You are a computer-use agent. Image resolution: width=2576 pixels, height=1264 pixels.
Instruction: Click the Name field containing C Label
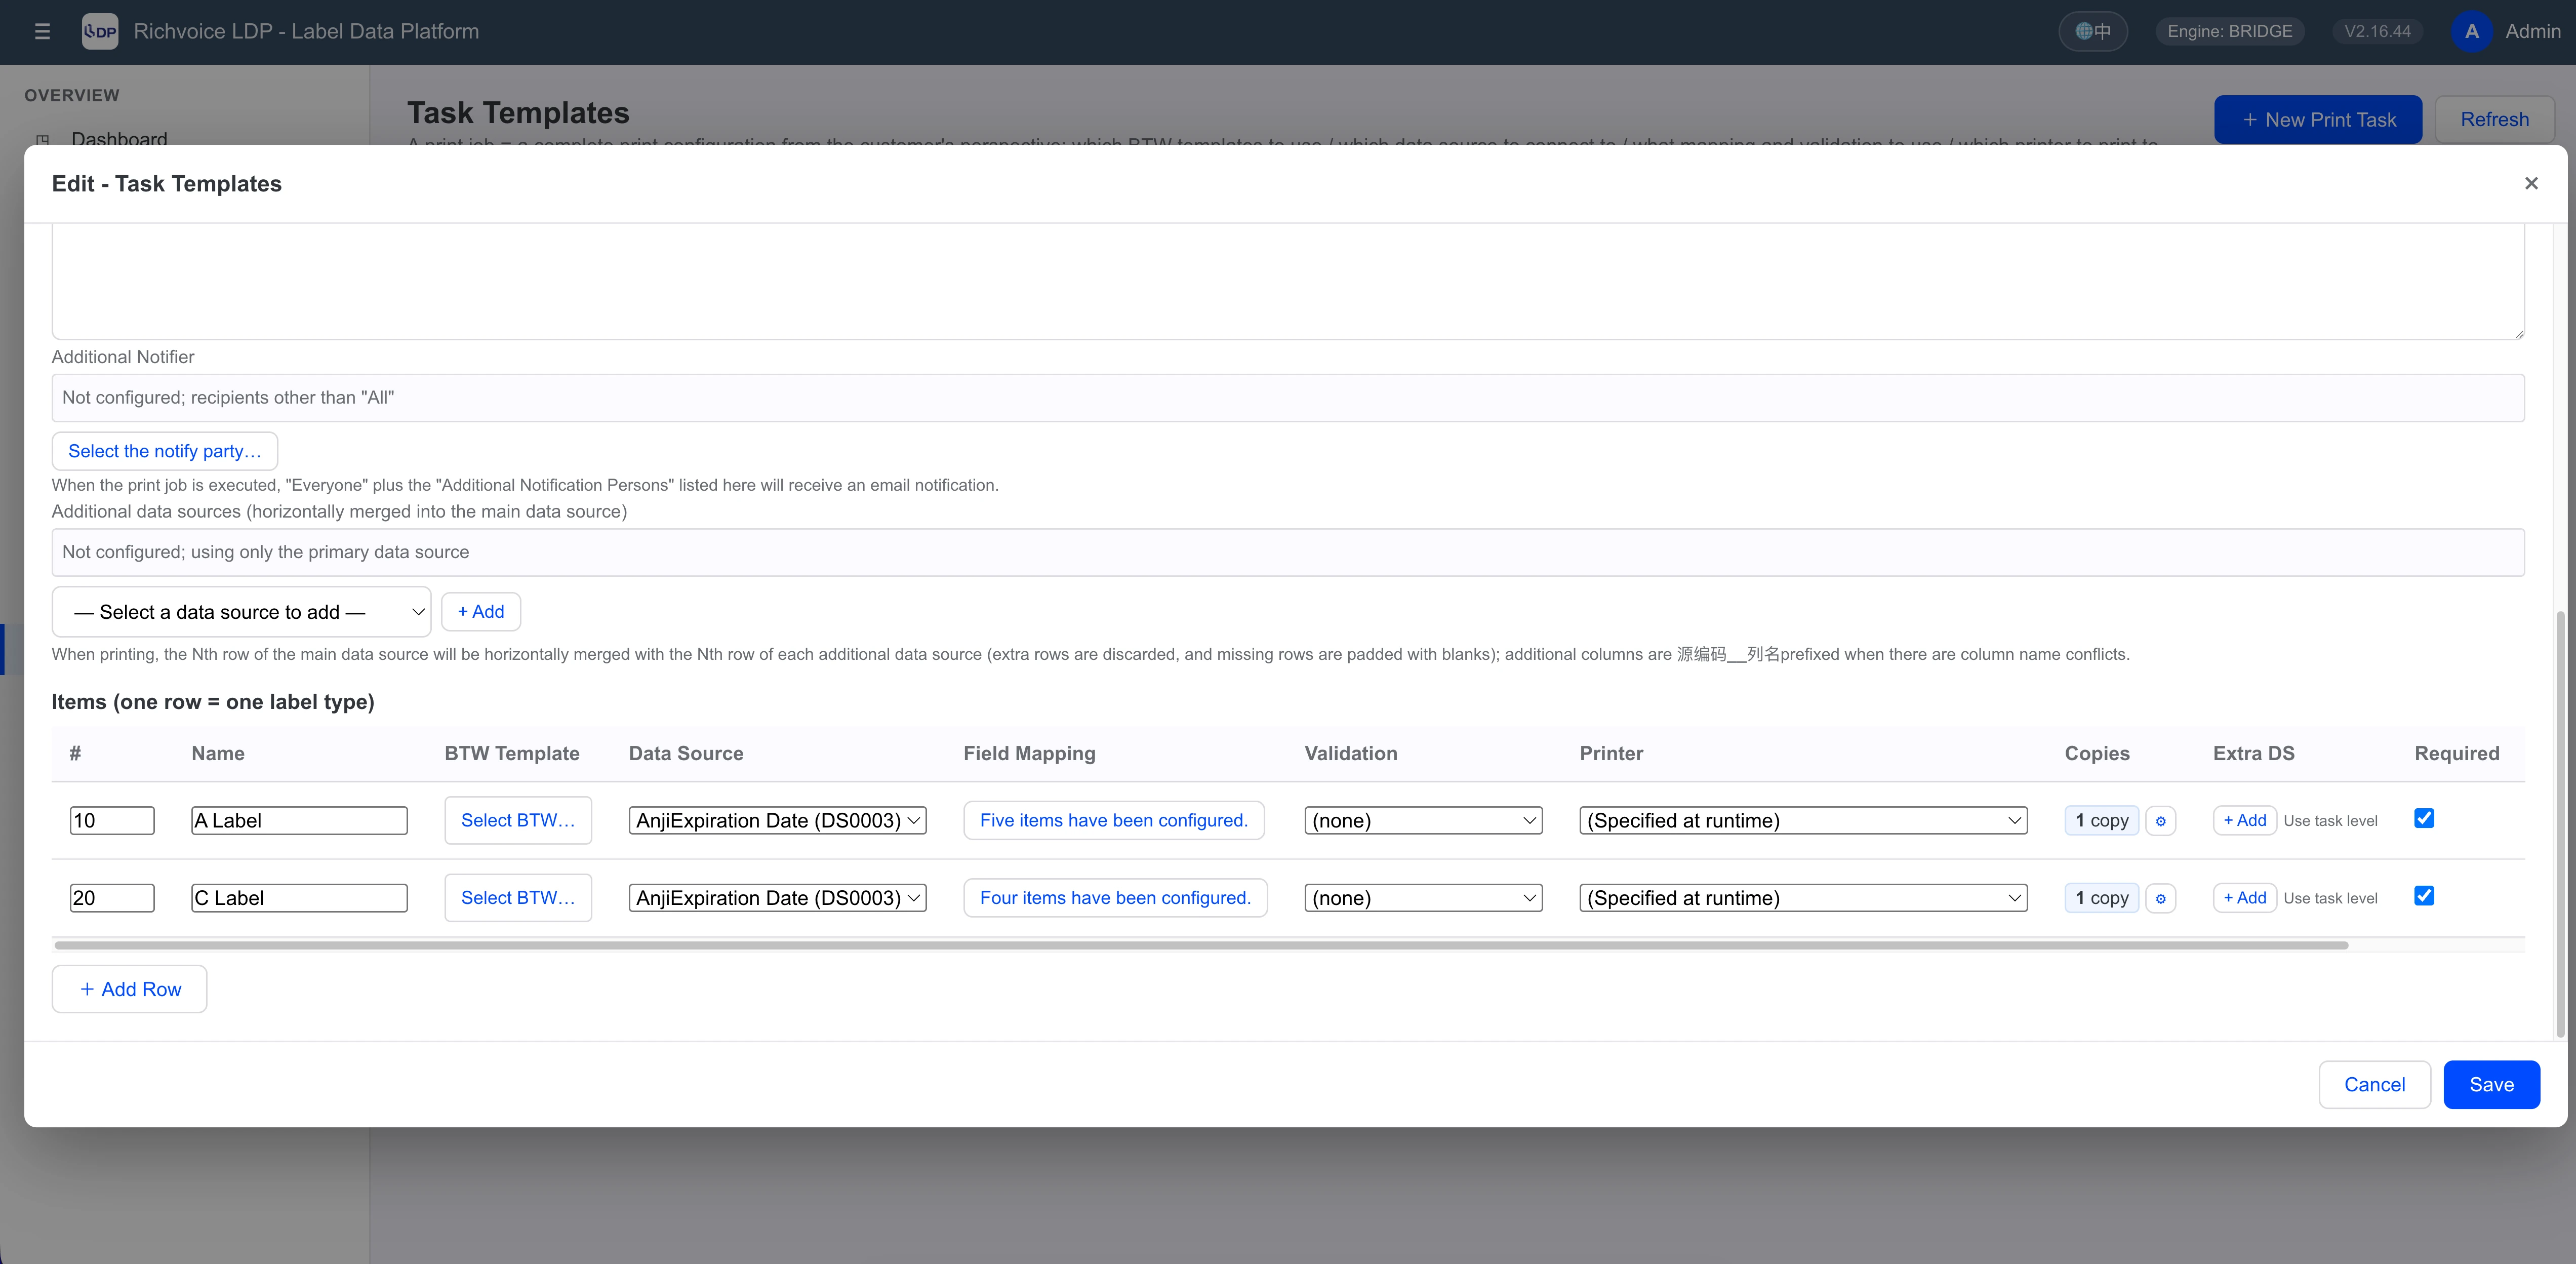pos(299,899)
